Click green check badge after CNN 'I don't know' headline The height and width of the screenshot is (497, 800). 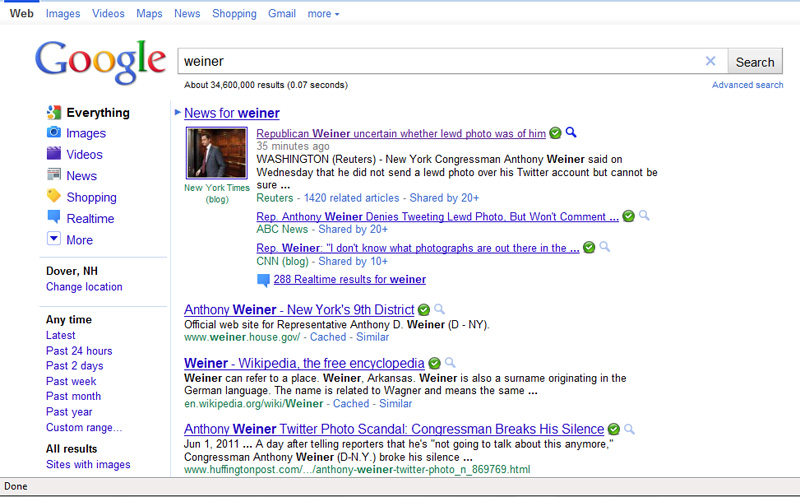[589, 247]
